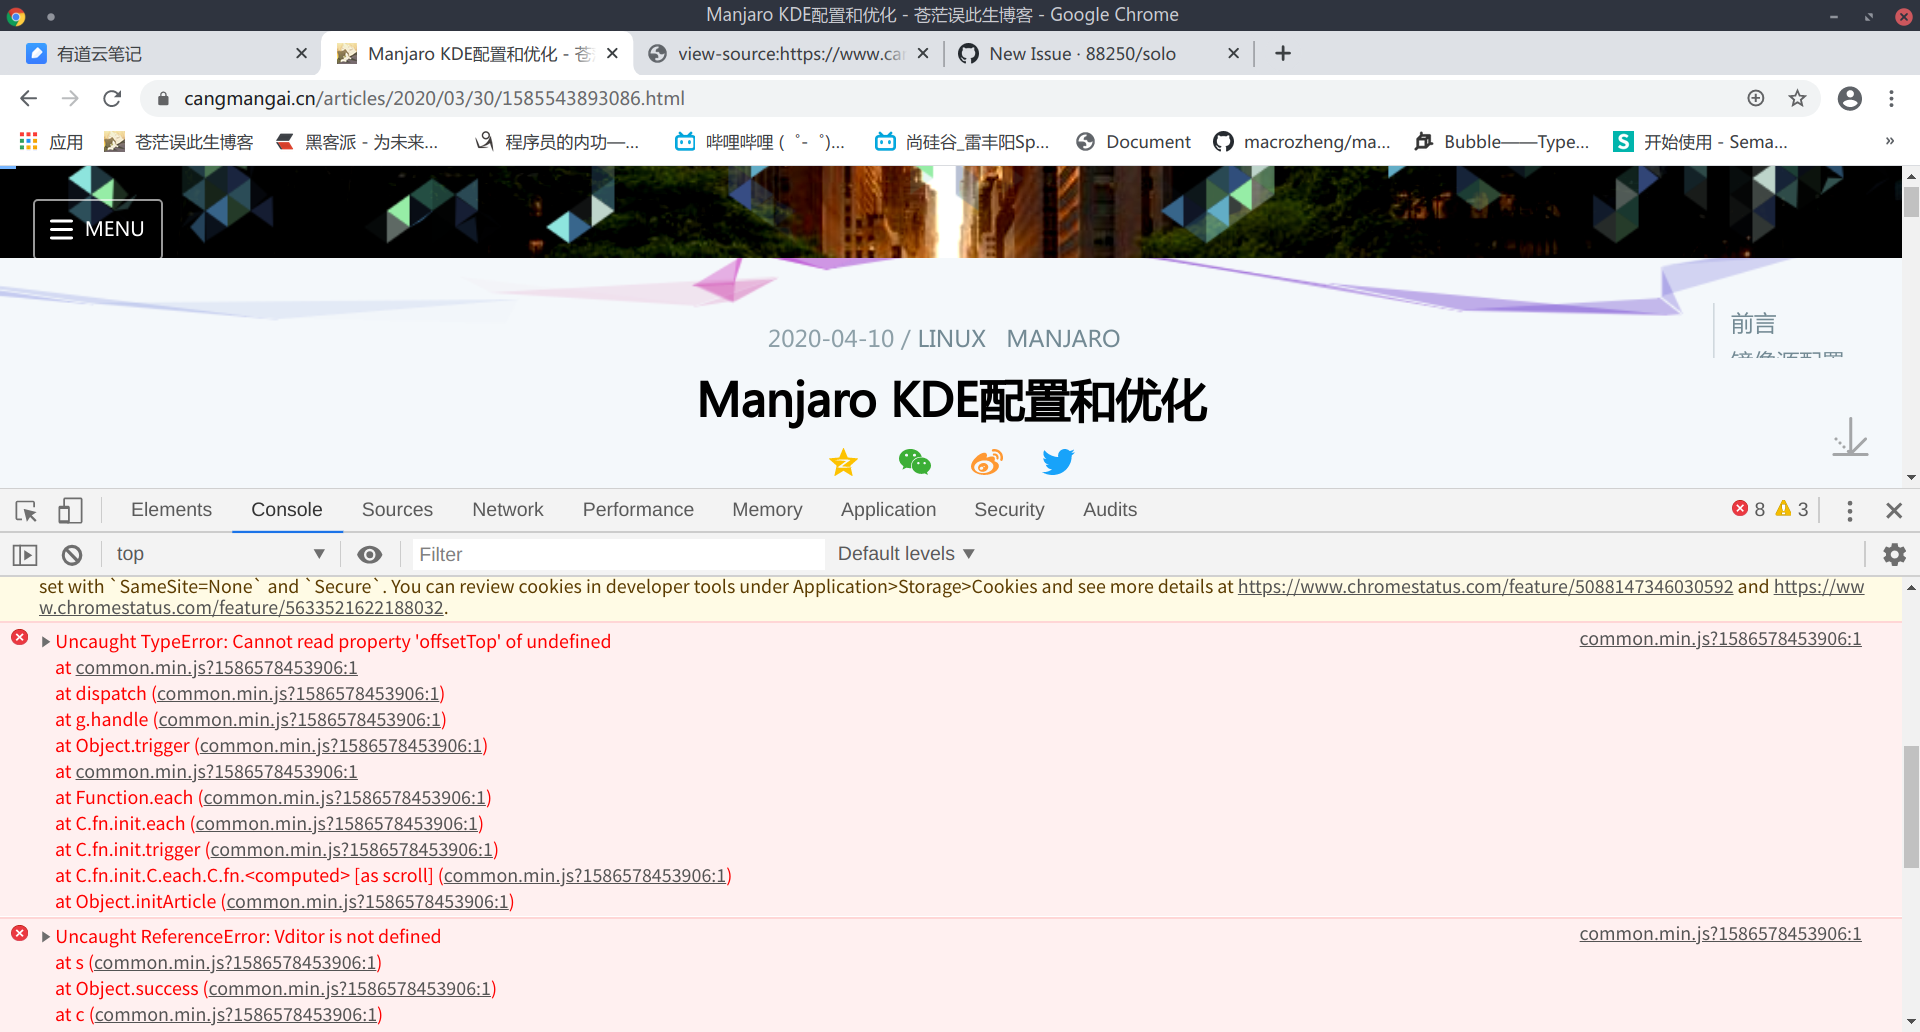Image resolution: width=1920 pixels, height=1032 pixels.
Task: Show the console sidebar
Action: pos(25,554)
